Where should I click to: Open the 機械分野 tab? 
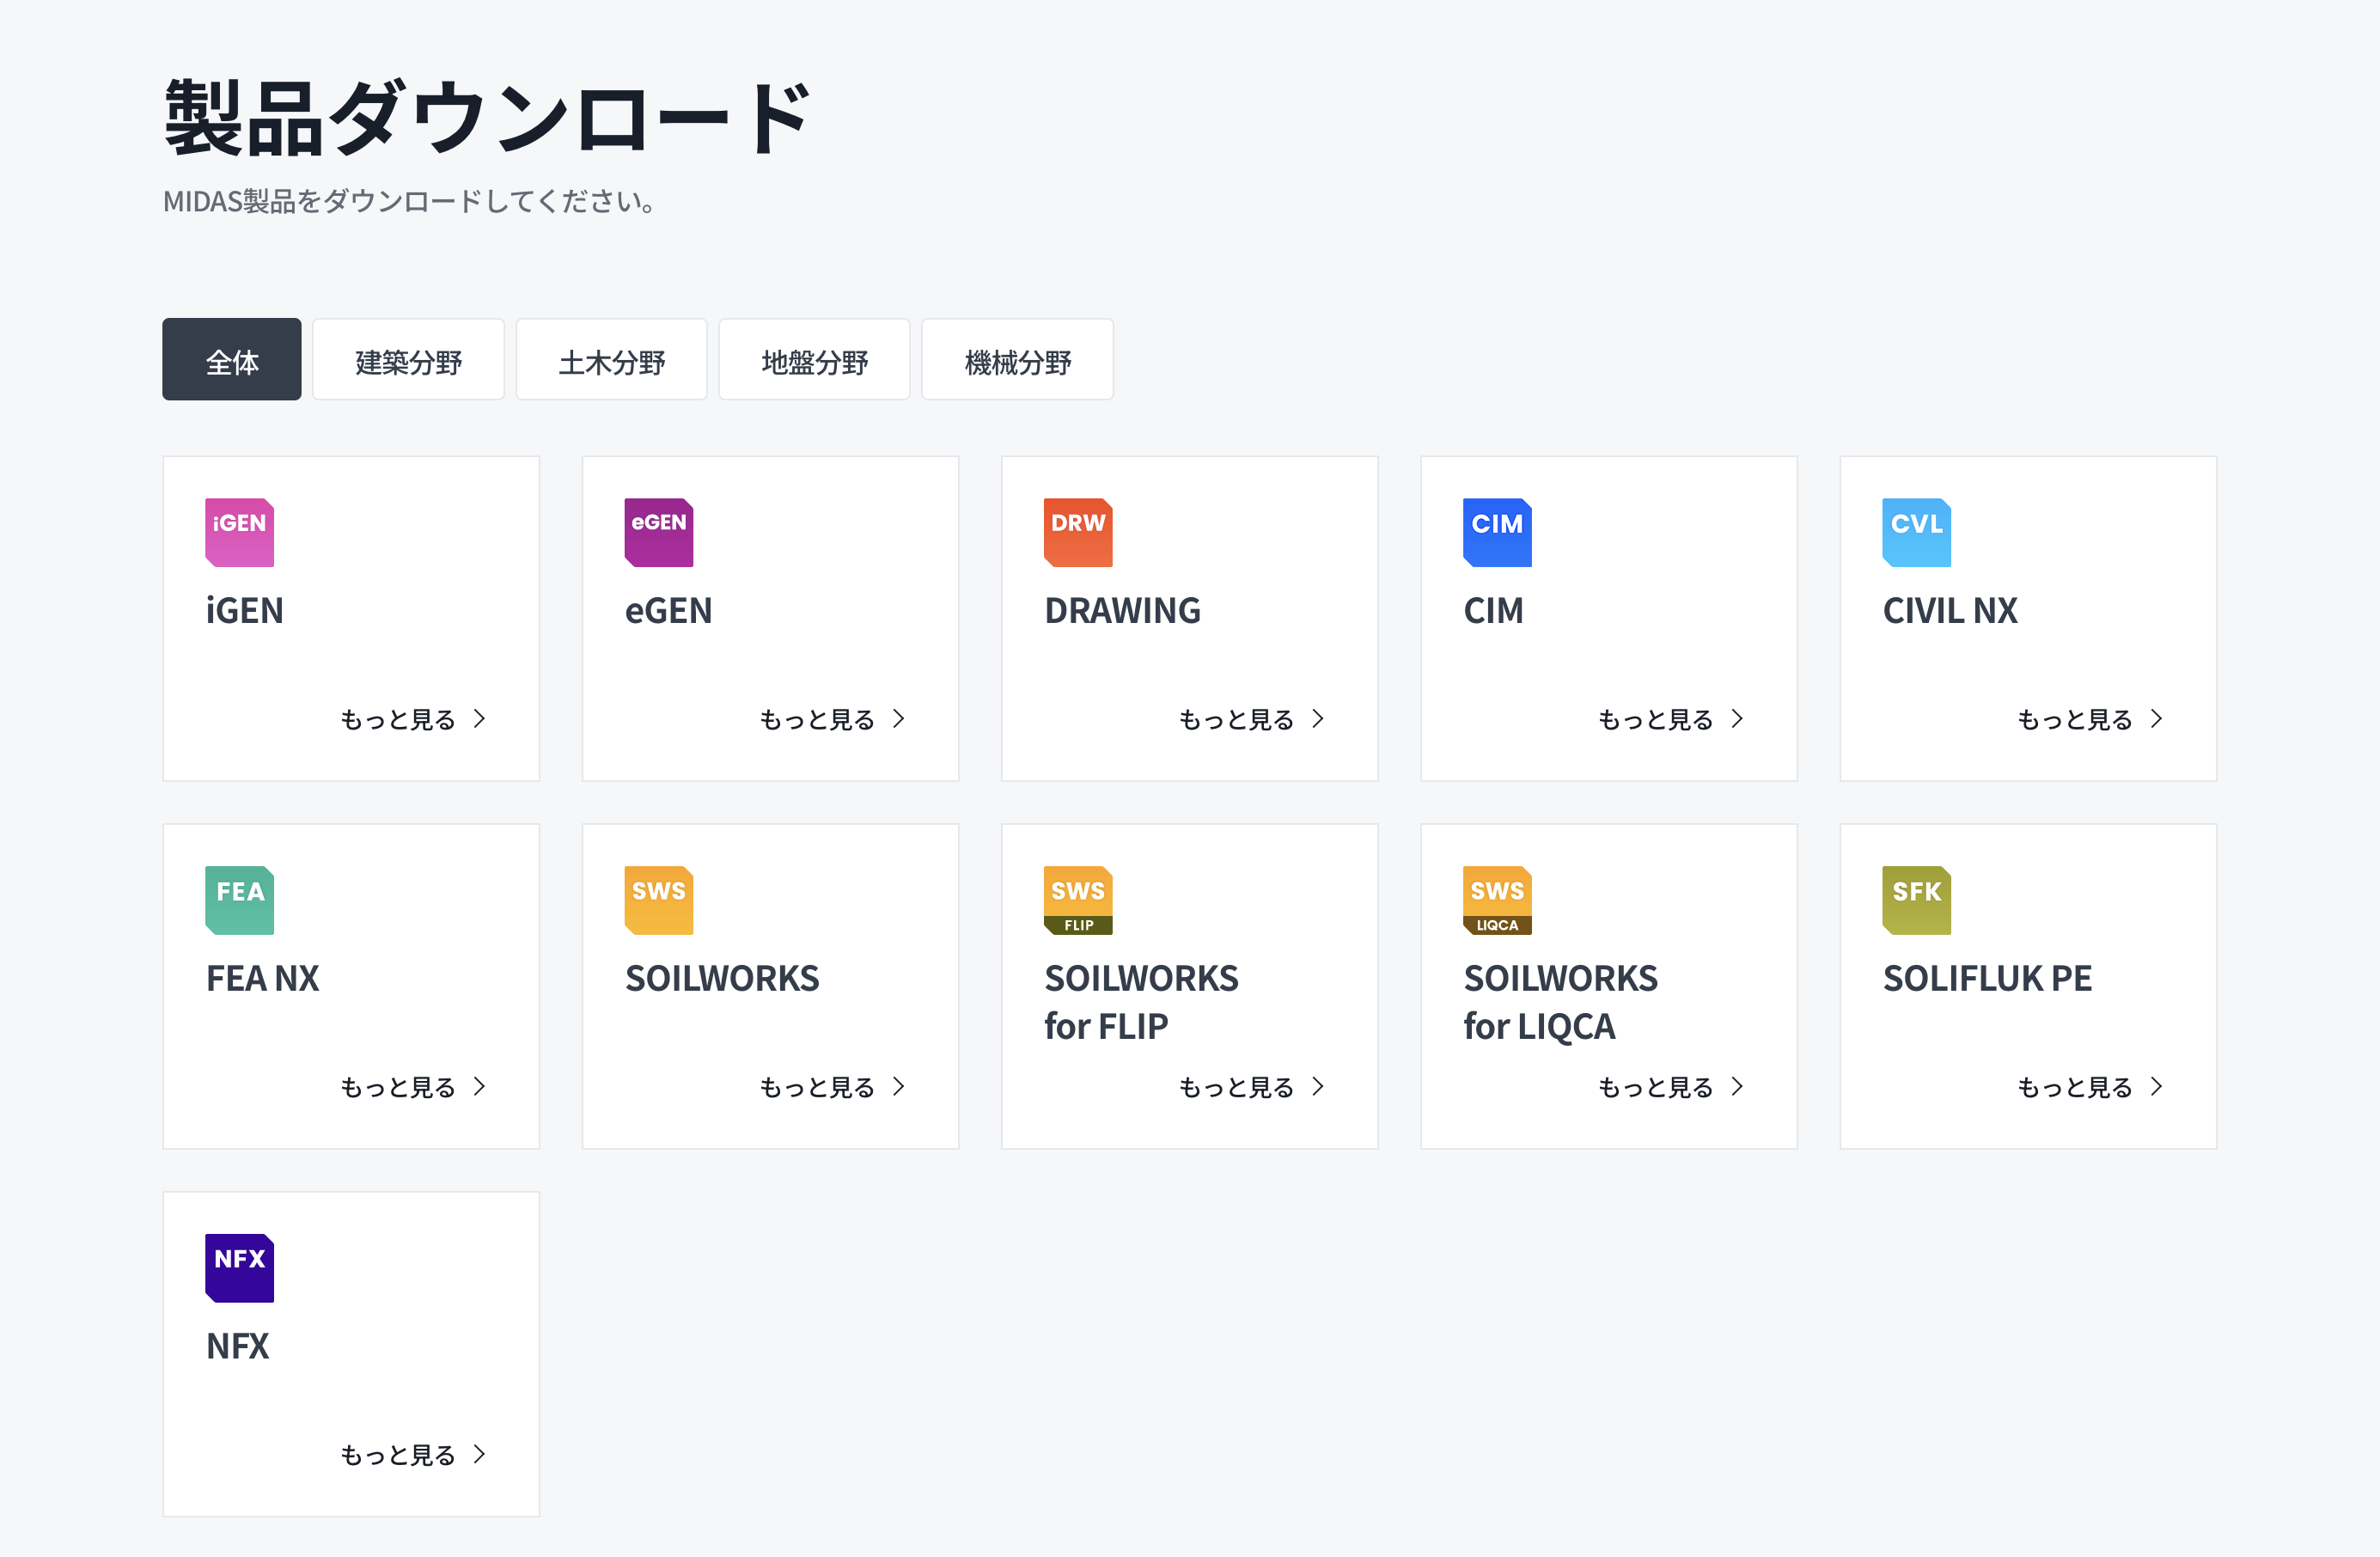1017,360
